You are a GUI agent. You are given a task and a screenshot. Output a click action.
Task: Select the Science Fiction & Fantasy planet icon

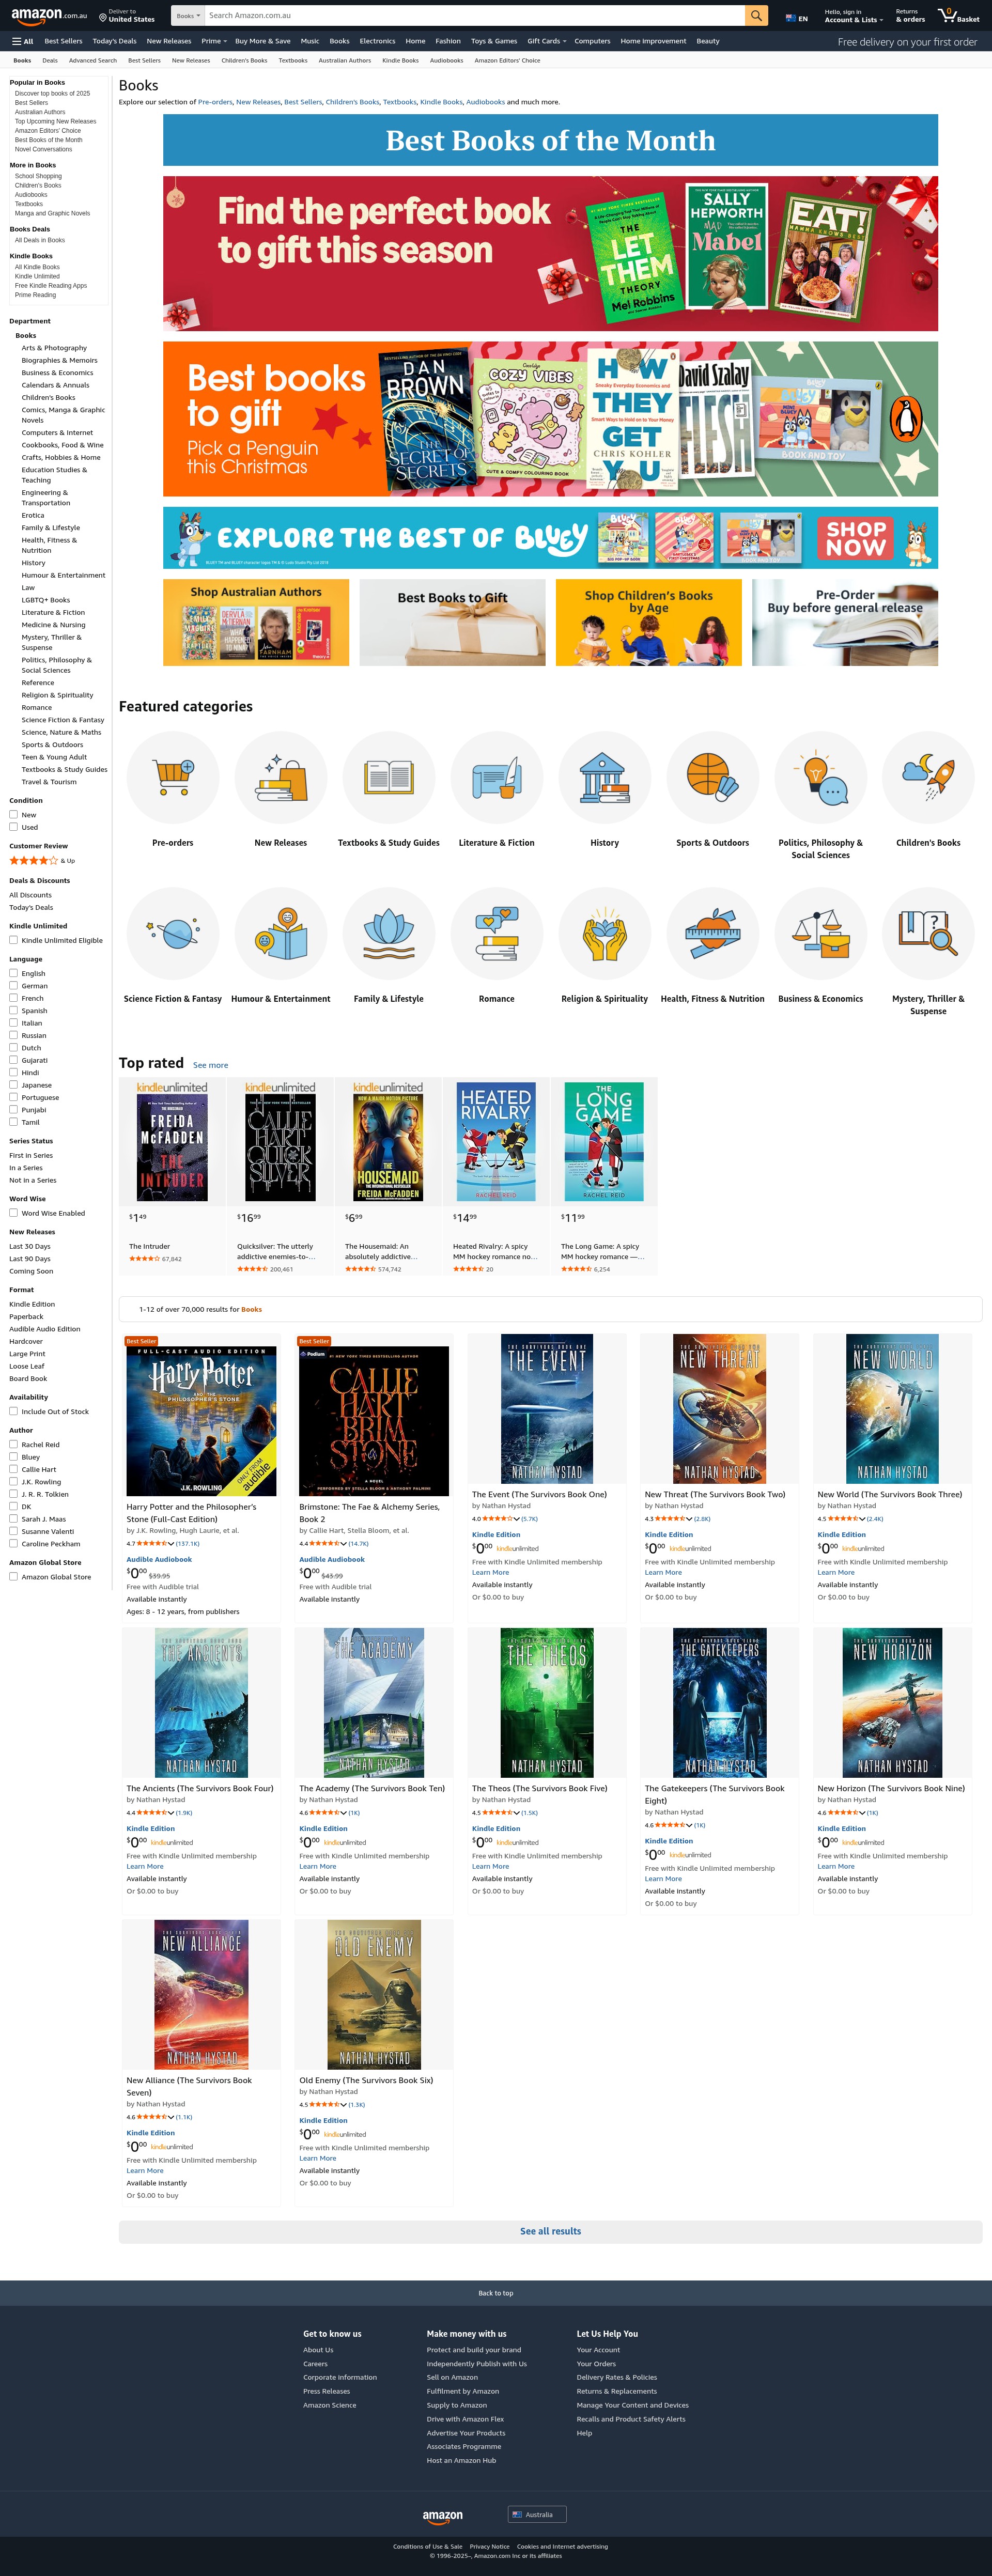click(173, 933)
